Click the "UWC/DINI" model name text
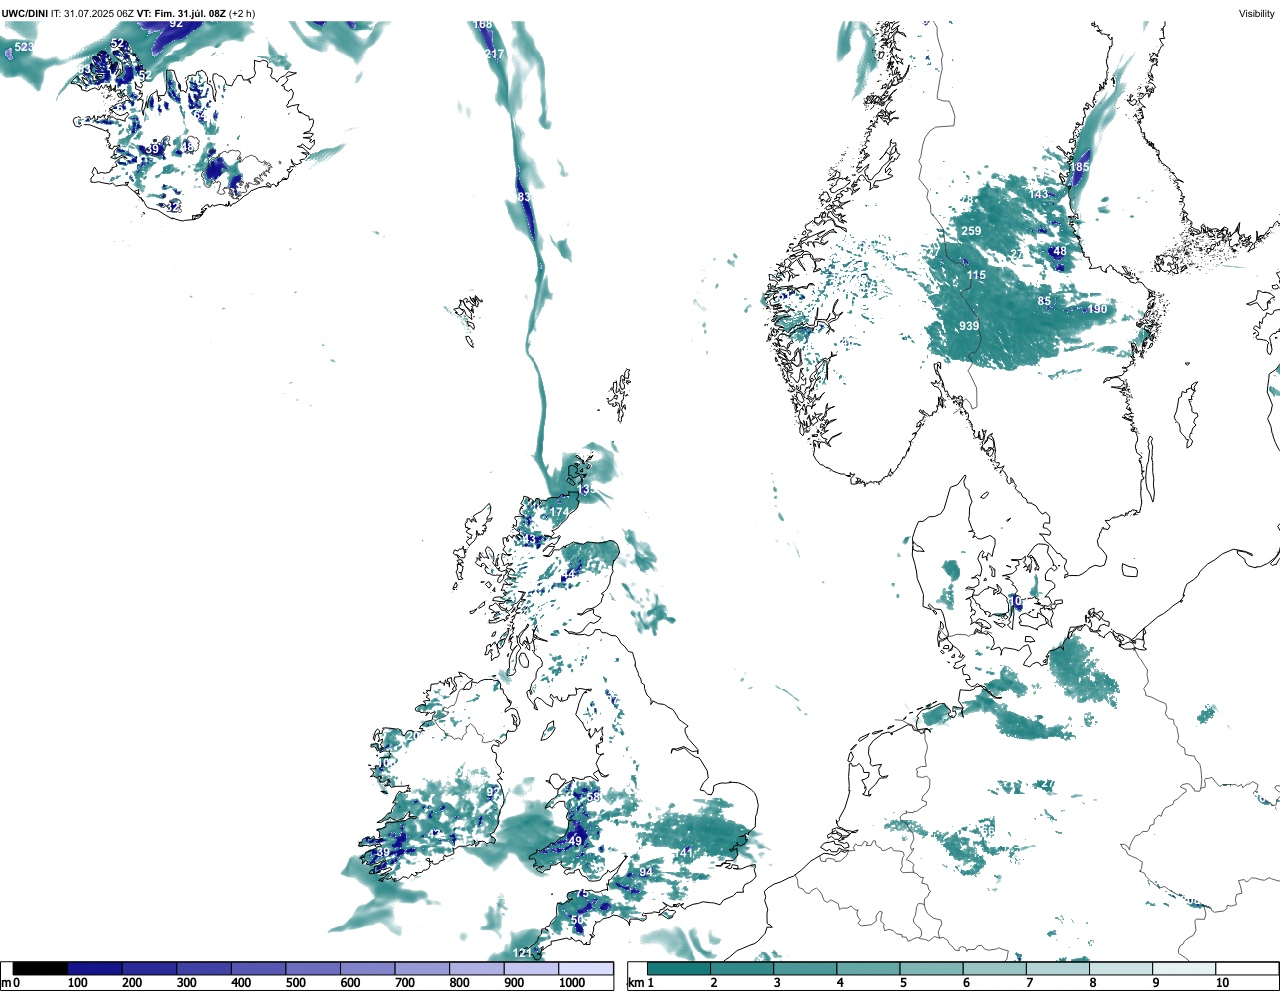Screen dimensions: 1280x991 pos(25,13)
